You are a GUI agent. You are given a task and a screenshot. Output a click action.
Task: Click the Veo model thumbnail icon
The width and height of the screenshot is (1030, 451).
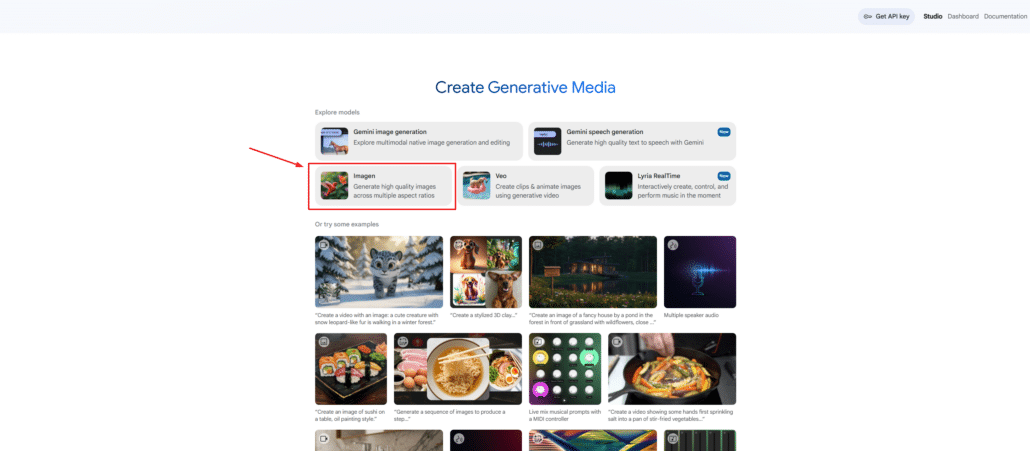pyautogui.click(x=477, y=185)
